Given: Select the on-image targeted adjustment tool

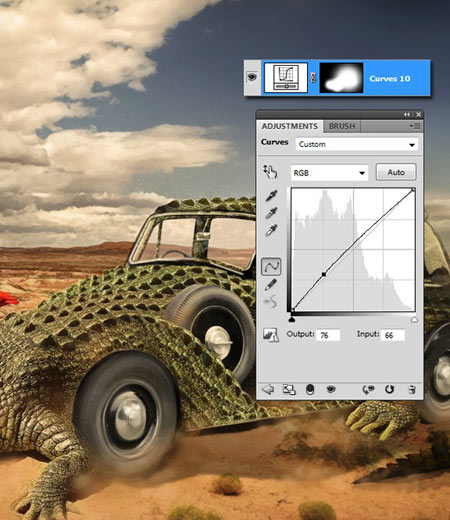Looking at the screenshot, I should [270, 171].
